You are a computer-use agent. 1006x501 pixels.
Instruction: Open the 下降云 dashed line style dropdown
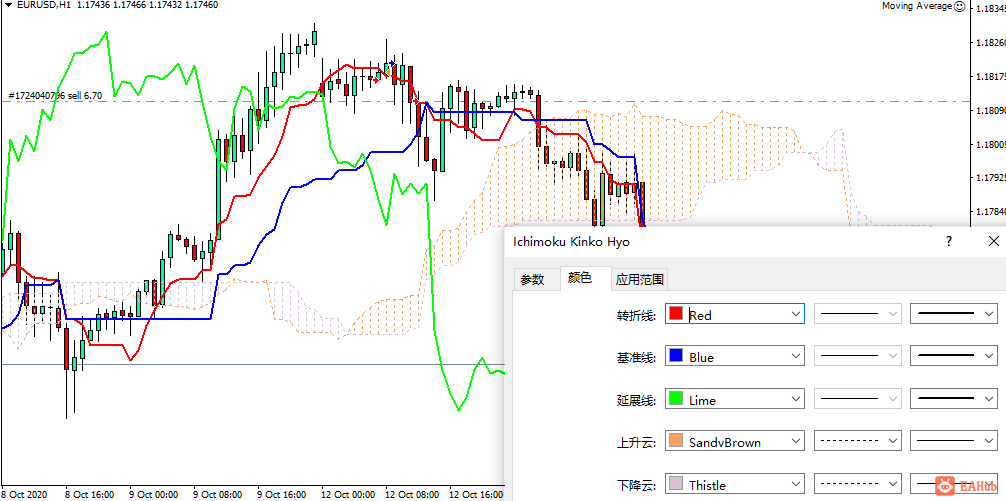click(857, 484)
